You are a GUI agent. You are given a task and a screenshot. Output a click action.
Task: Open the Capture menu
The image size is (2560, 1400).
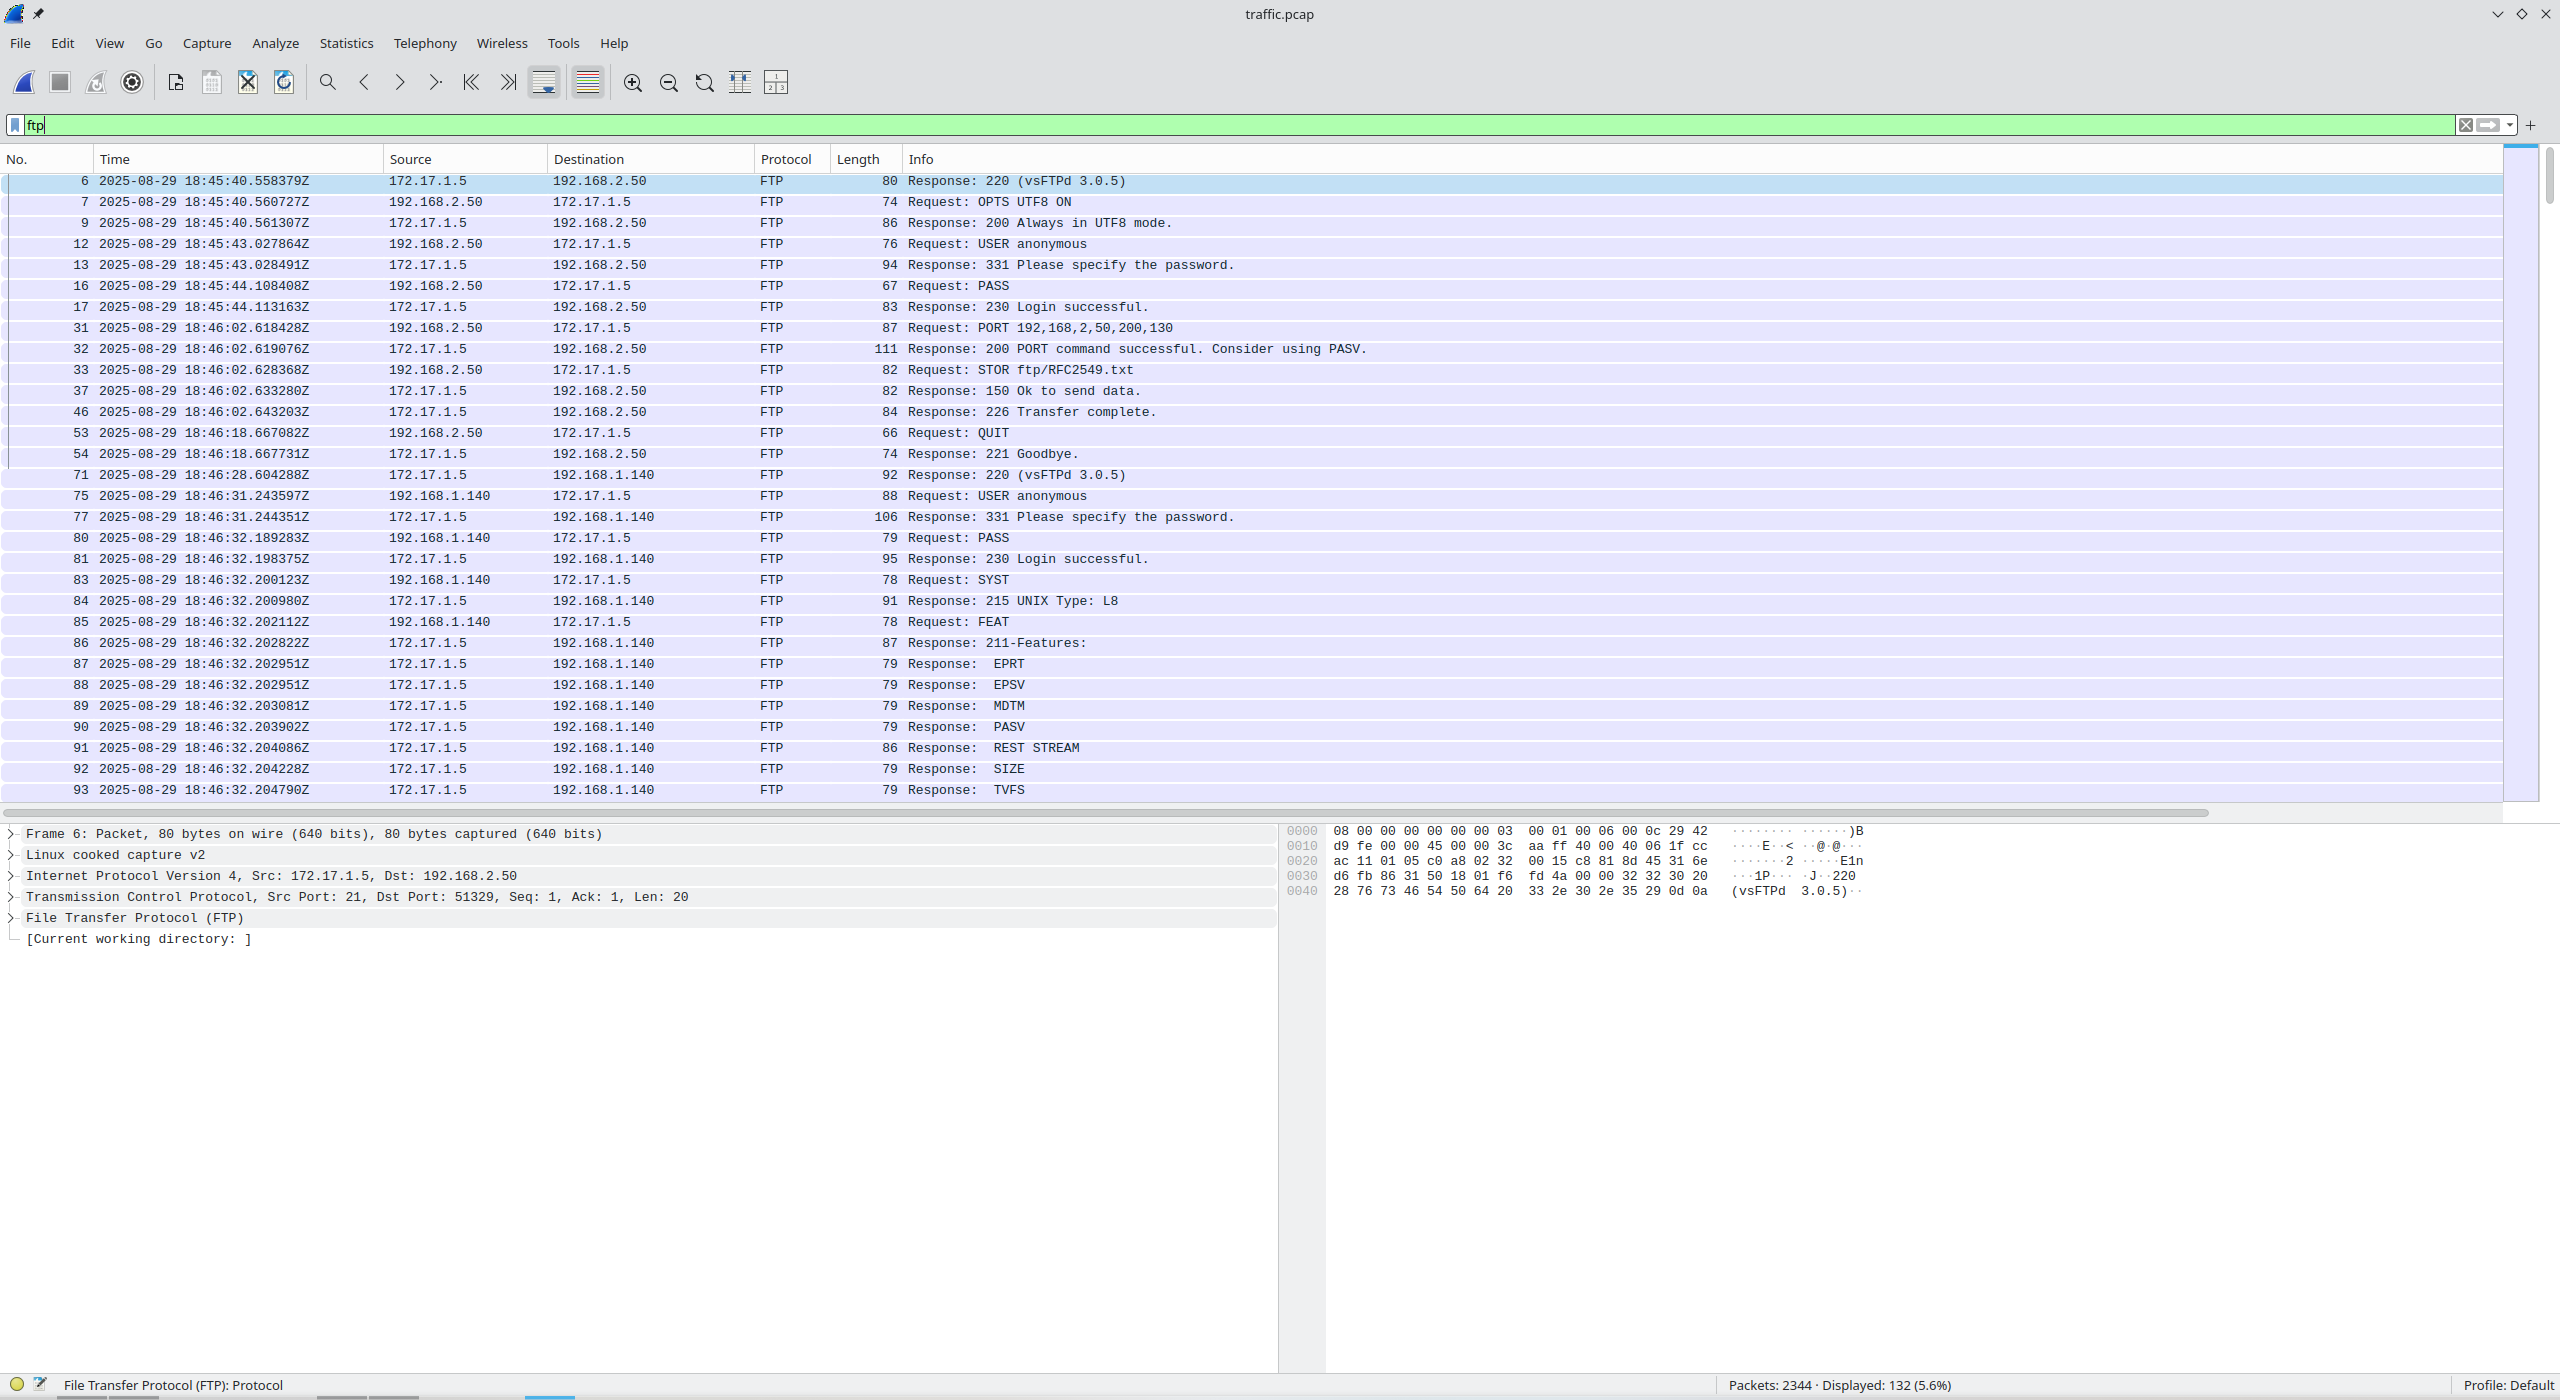[207, 43]
